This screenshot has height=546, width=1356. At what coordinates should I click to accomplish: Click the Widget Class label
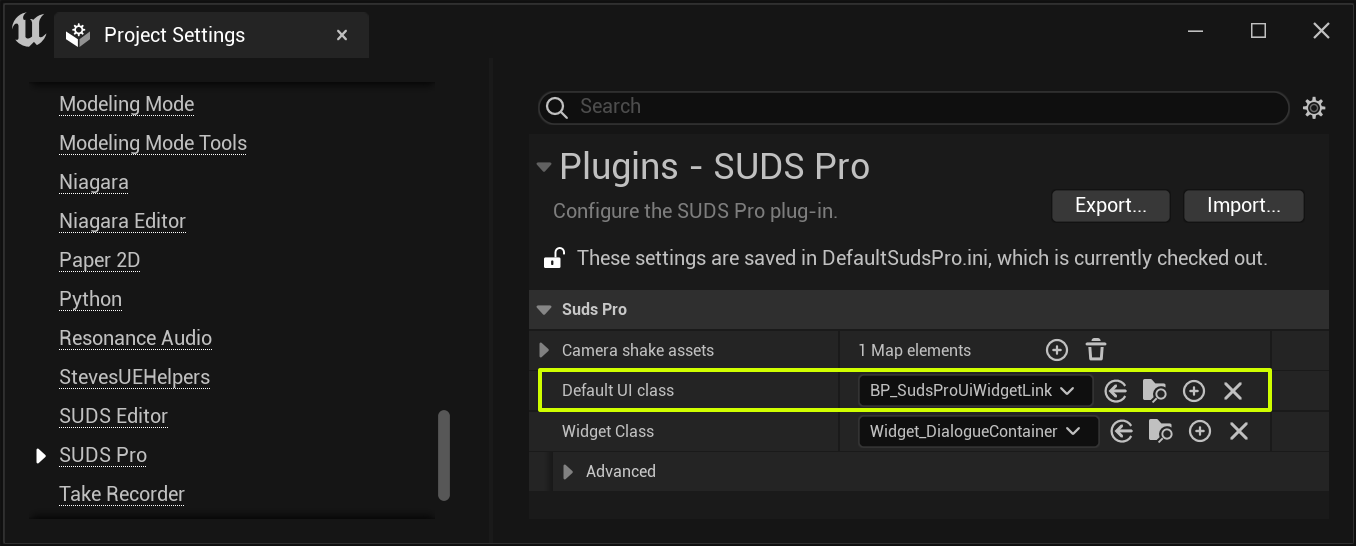608,431
